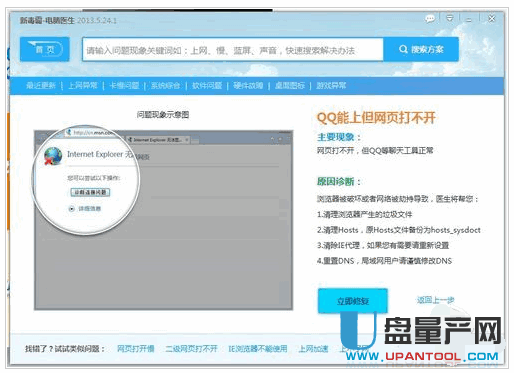Image resolution: width=514 pixels, height=373 pixels.
Task: Click the 4.重置DNS step text
Action: (384, 261)
